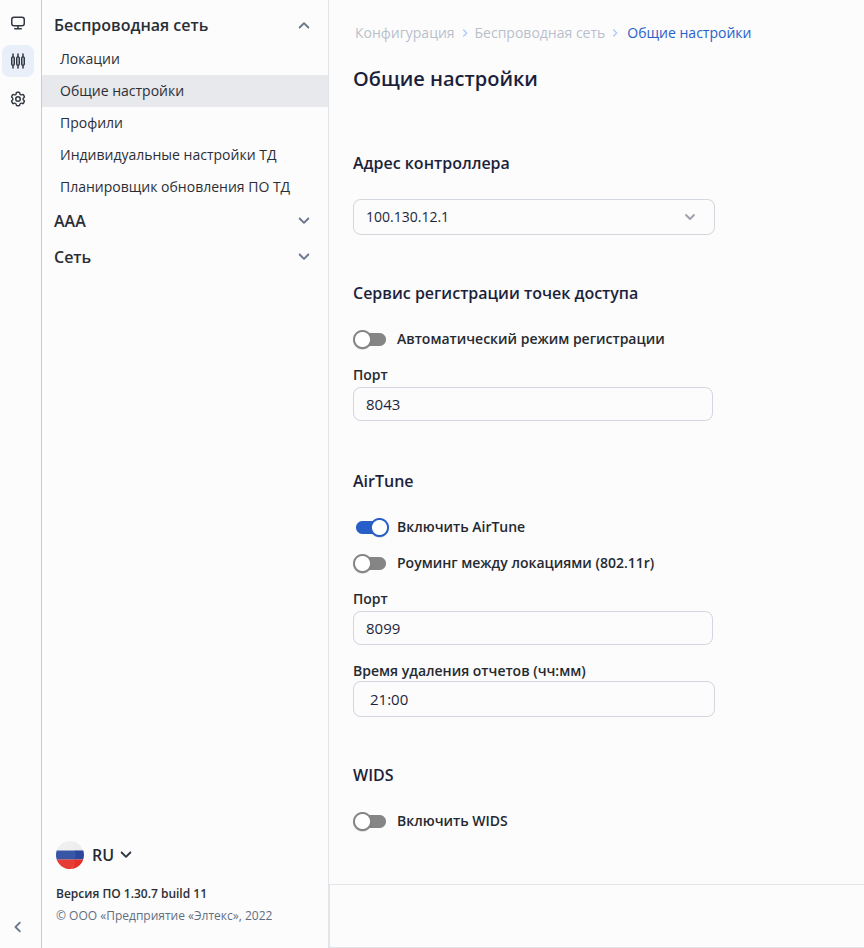Image resolution: width=864 pixels, height=948 pixels.
Task: Open Индивидуальные настройки ТД page
Action: click(x=168, y=155)
